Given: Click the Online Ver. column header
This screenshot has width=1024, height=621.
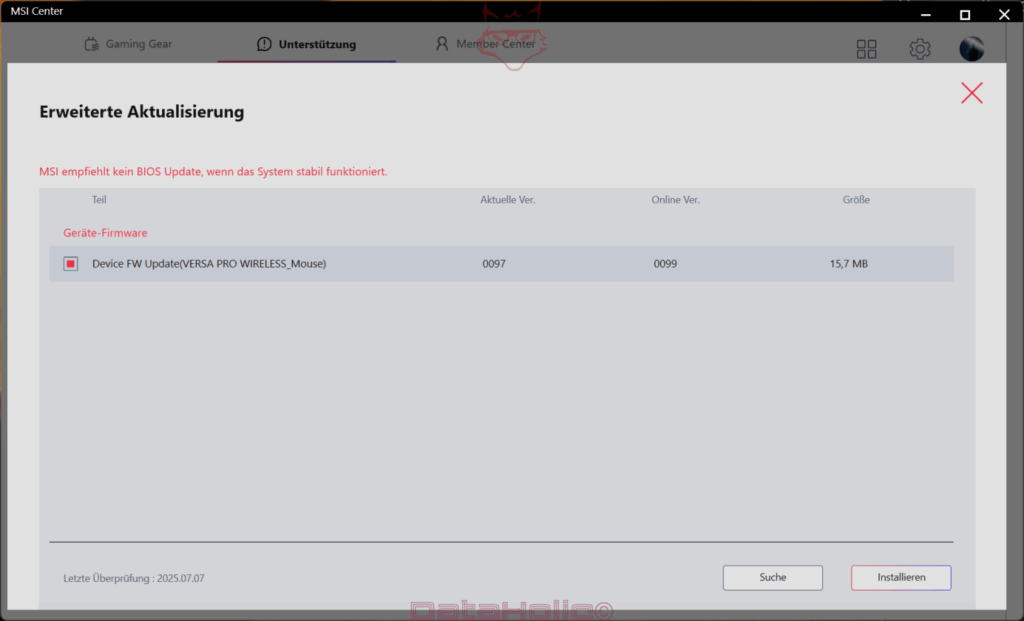Looking at the screenshot, I should click(x=675, y=200).
